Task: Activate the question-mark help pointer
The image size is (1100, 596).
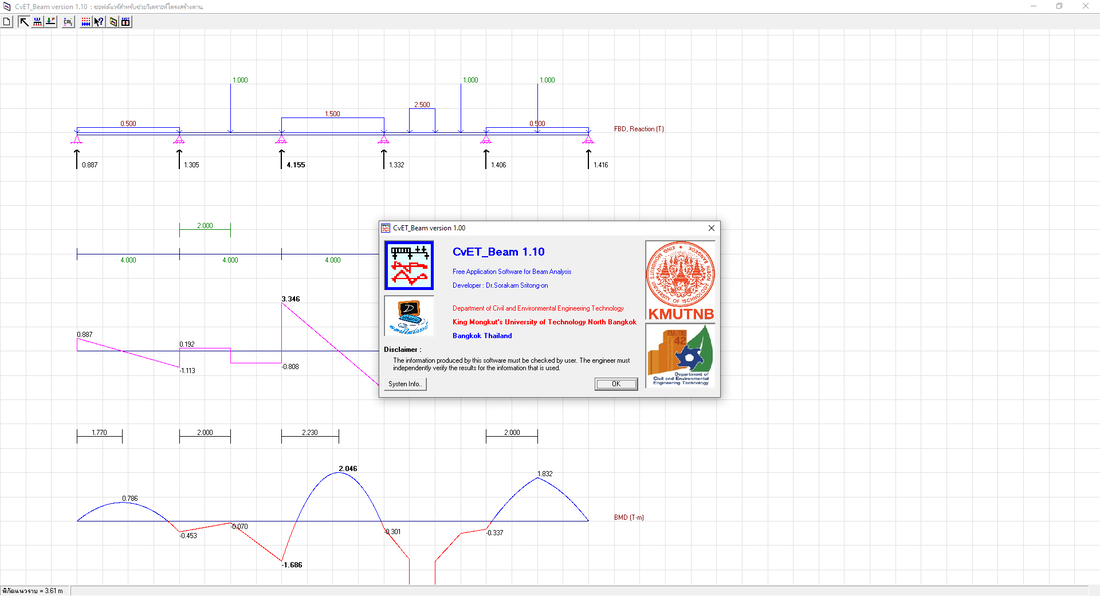Action: point(99,22)
